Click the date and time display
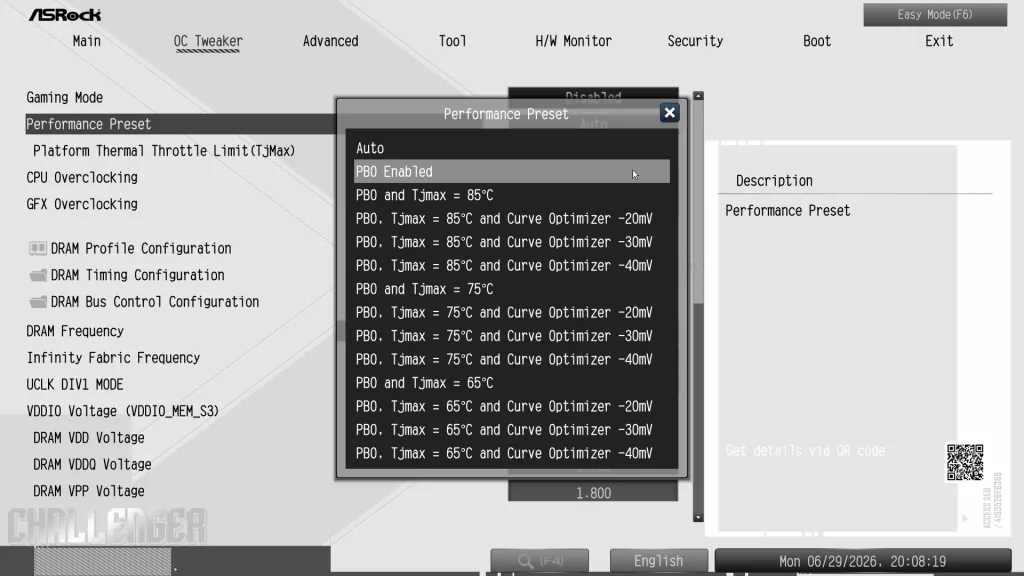1024x576 pixels. (x=863, y=561)
